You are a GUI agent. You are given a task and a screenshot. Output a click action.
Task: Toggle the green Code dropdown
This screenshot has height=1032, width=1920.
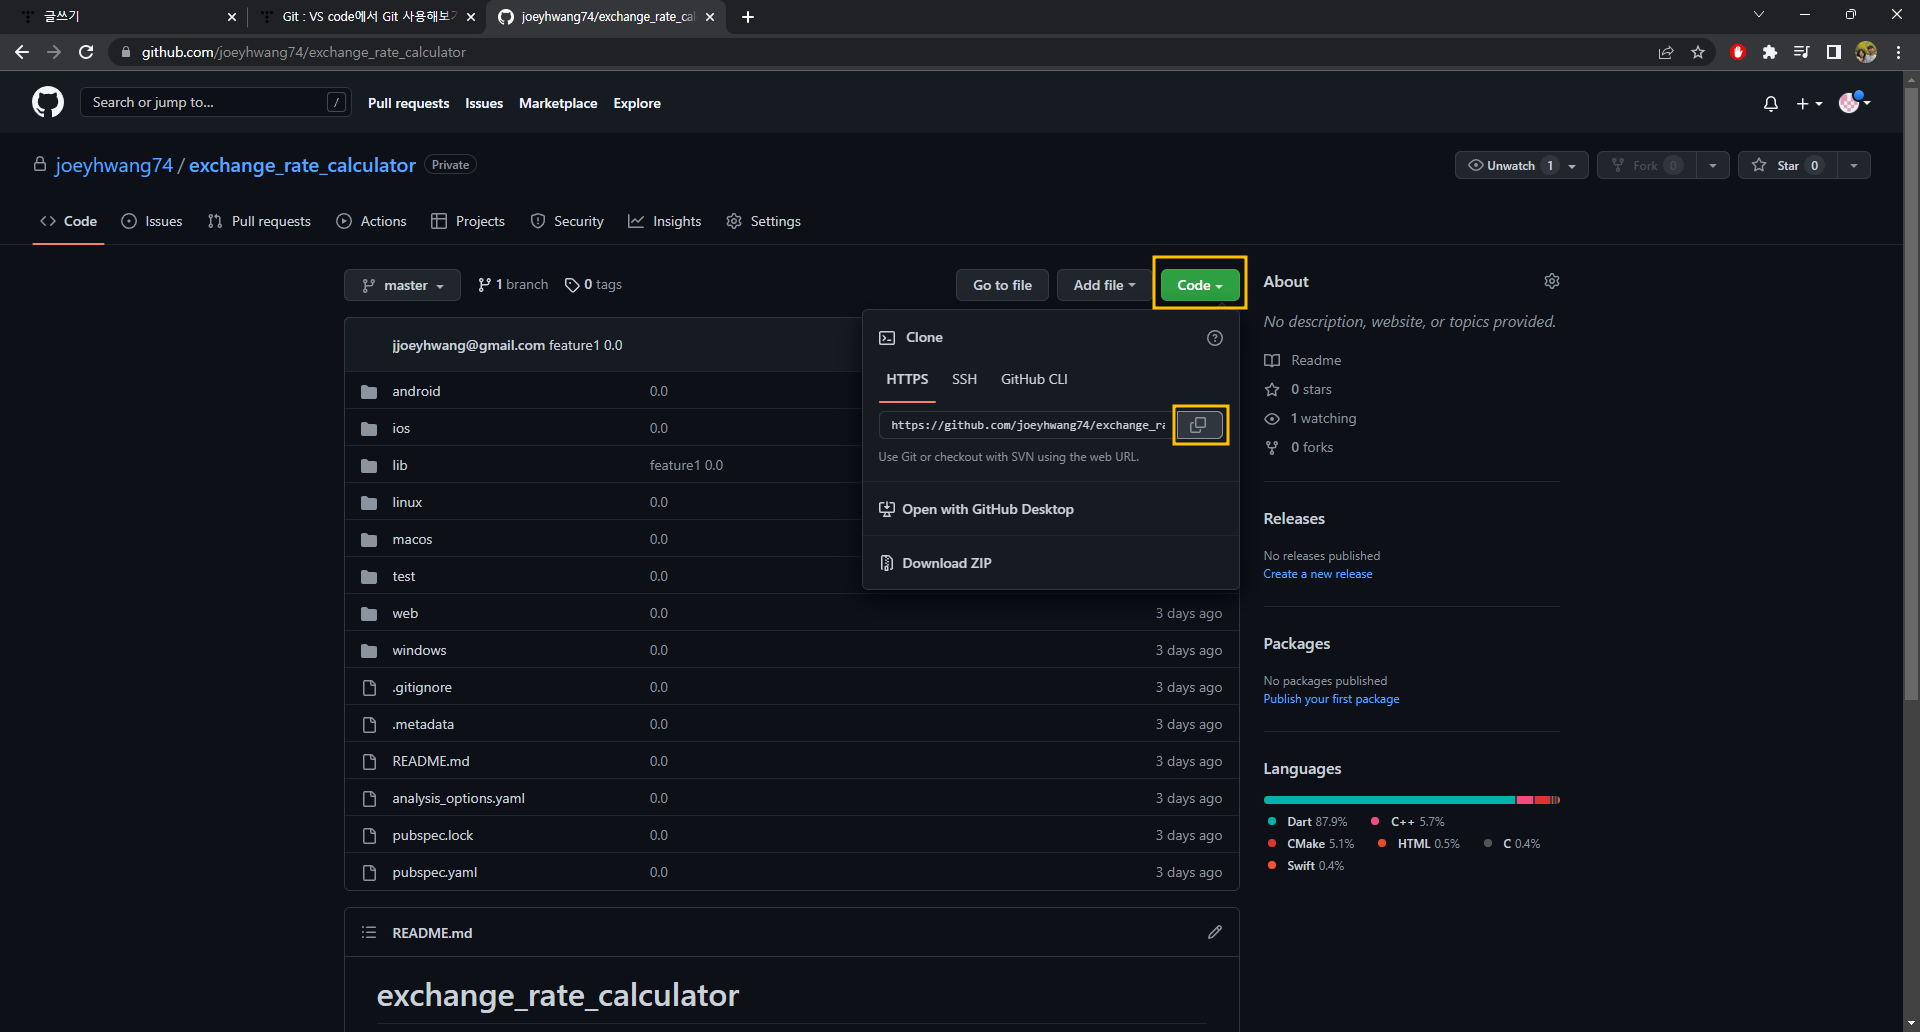coord(1199,285)
